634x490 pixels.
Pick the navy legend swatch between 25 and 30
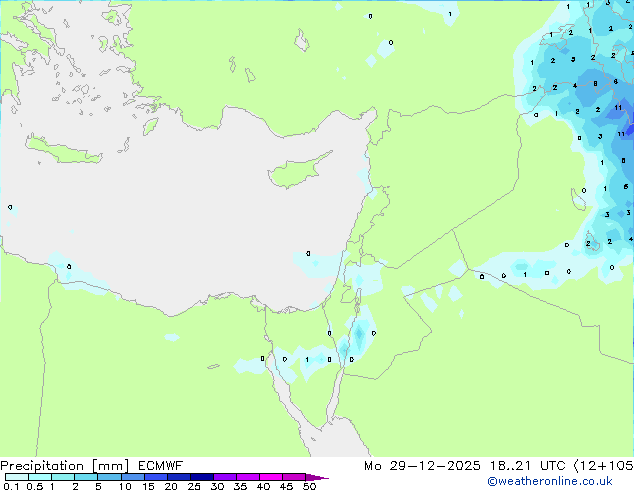click(x=202, y=477)
